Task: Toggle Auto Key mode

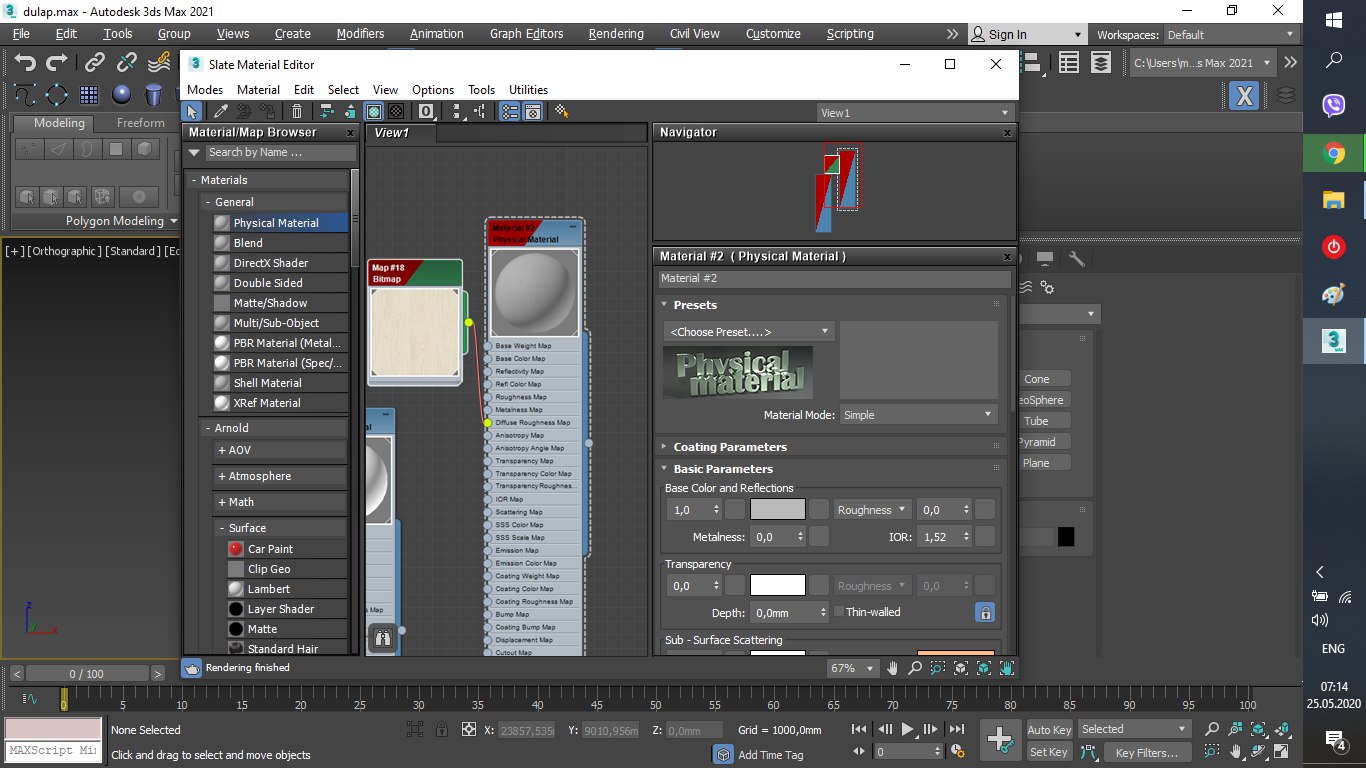Action: click(1049, 729)
